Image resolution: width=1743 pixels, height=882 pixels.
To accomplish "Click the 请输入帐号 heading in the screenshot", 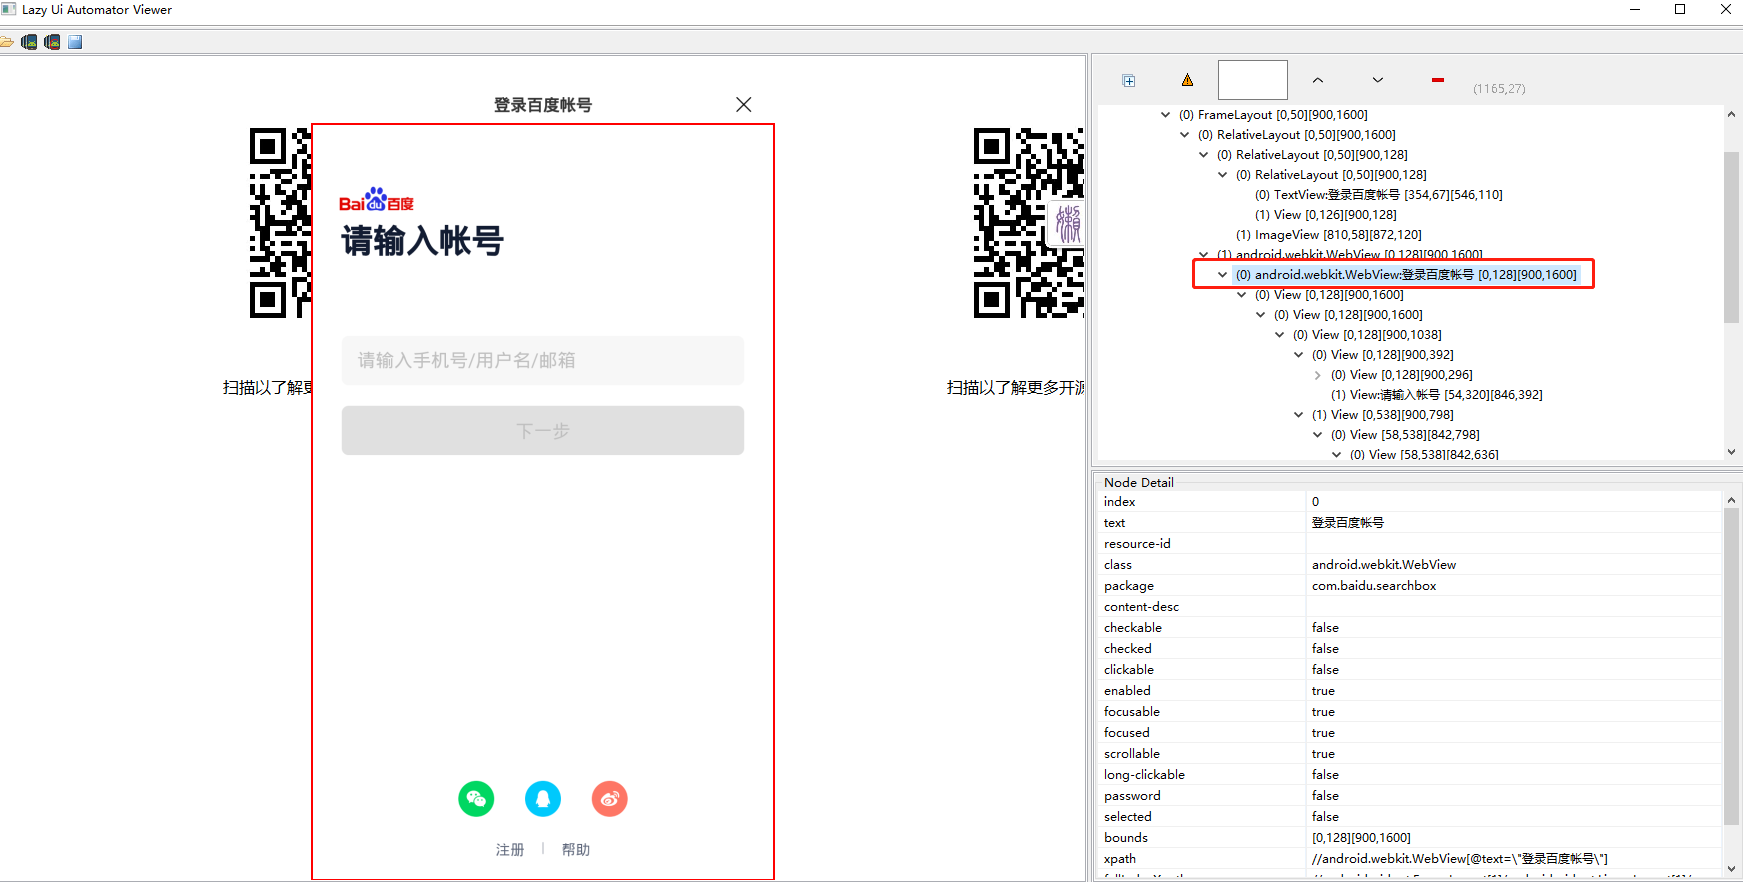I will 423,241.
